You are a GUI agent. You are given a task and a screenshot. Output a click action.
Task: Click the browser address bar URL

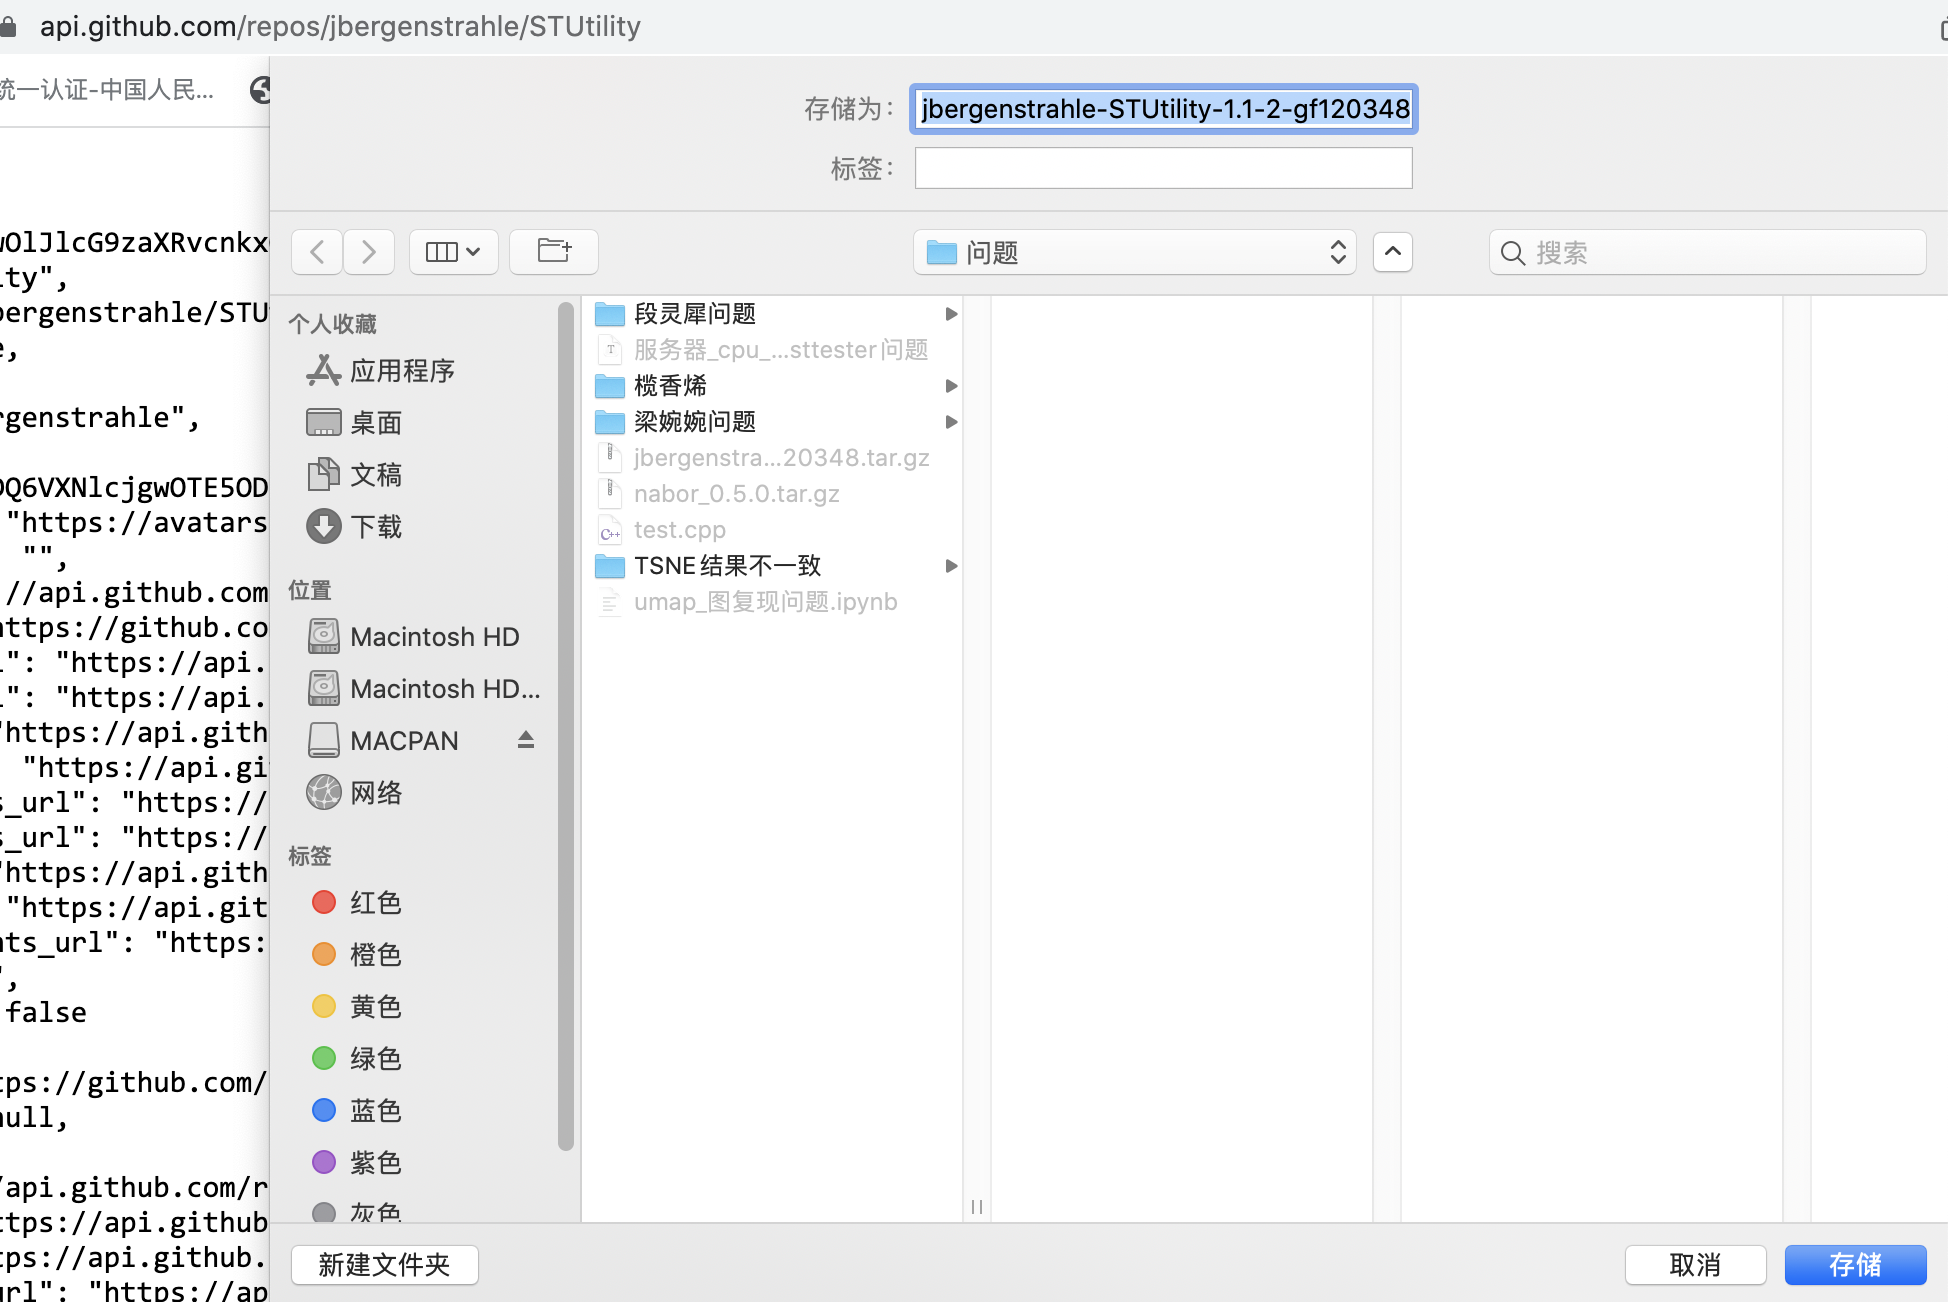(x=340, y=26)
